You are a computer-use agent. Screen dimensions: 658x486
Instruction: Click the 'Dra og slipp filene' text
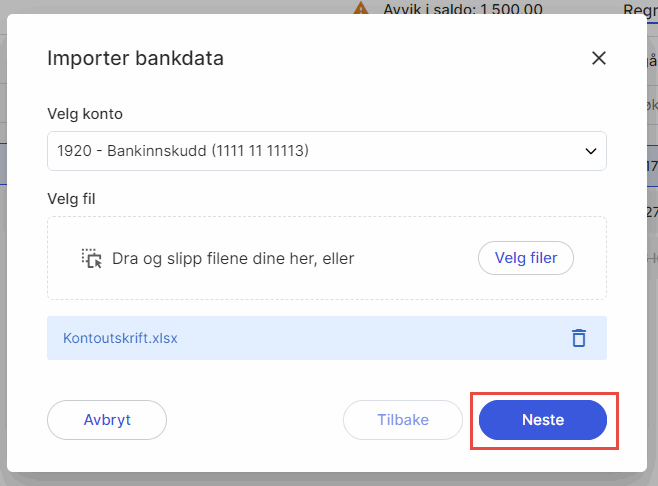click(x=233, y=259)
